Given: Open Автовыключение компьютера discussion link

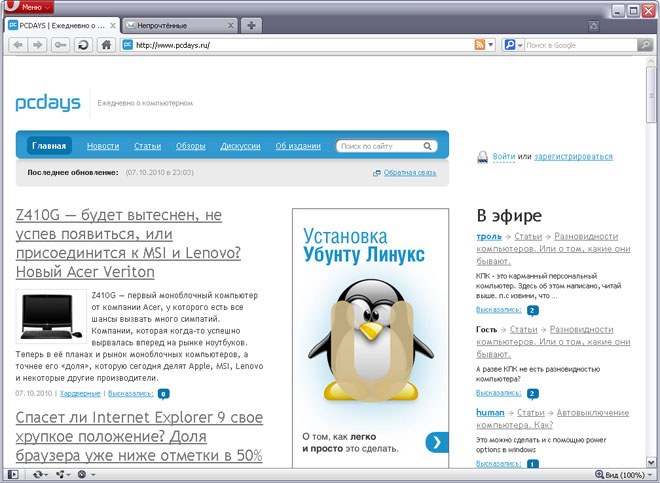Looking at the screenshot, I should (553, 419).
